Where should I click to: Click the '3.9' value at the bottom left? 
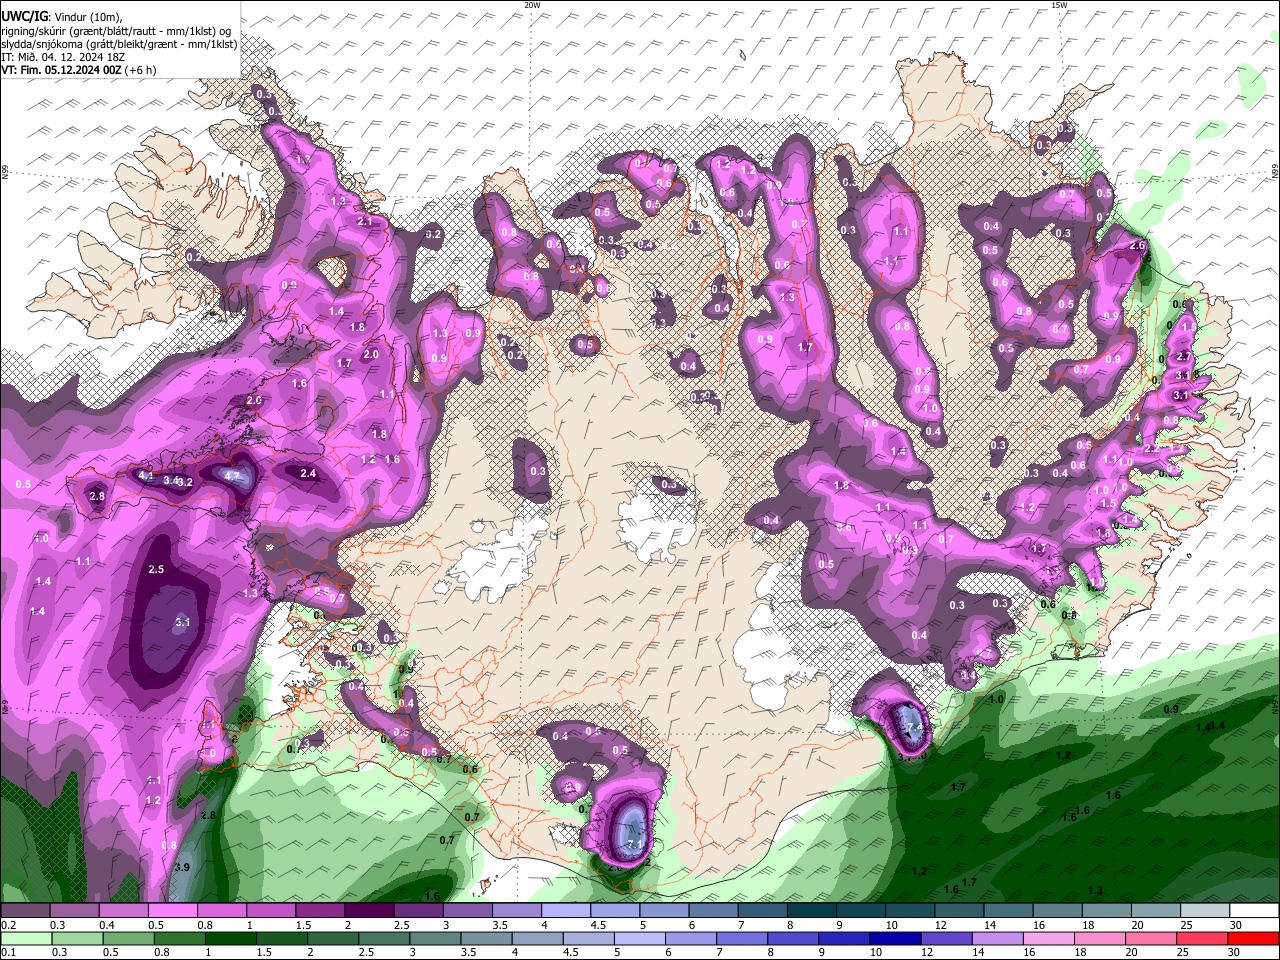pyautogui.click(x=182, y=867)
